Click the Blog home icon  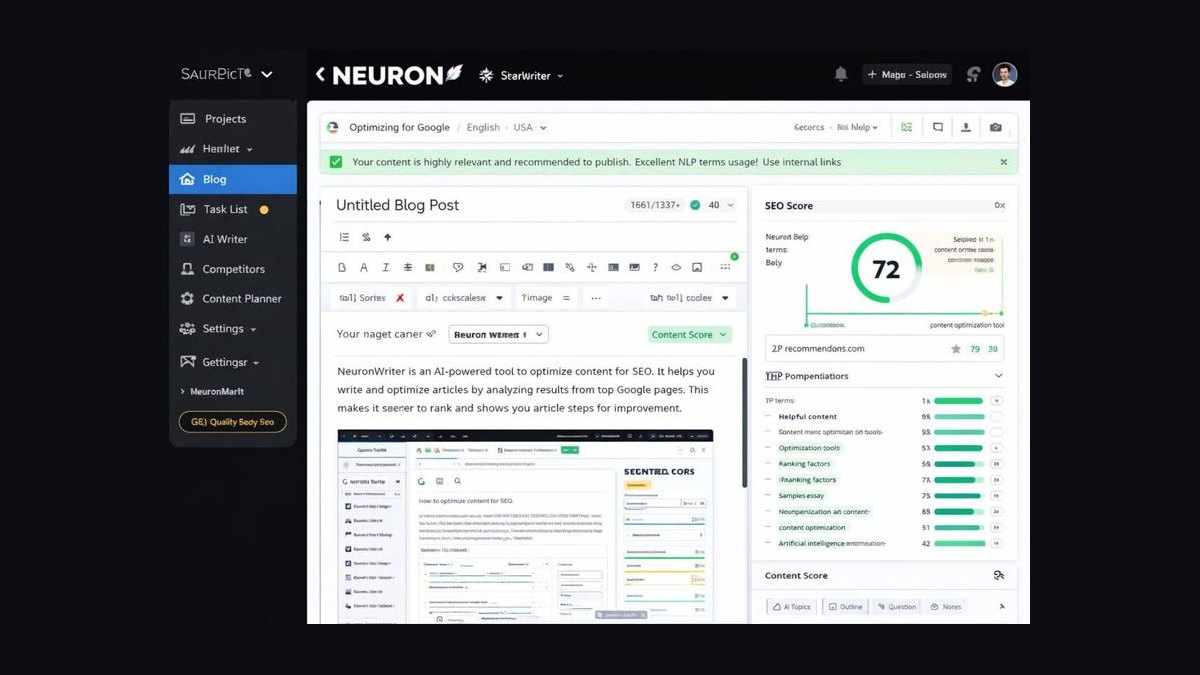(x=187, y=179)
